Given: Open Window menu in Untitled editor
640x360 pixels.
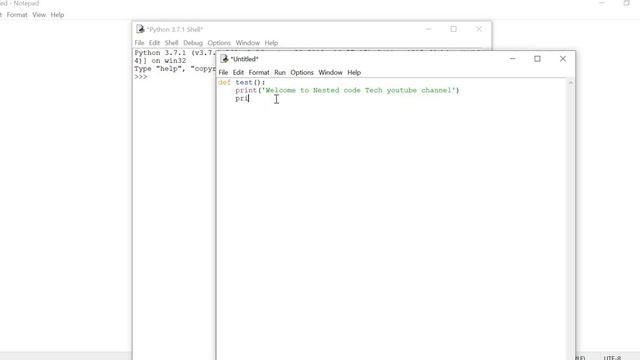Looking at the screenshot, I should tap(330, 73).
